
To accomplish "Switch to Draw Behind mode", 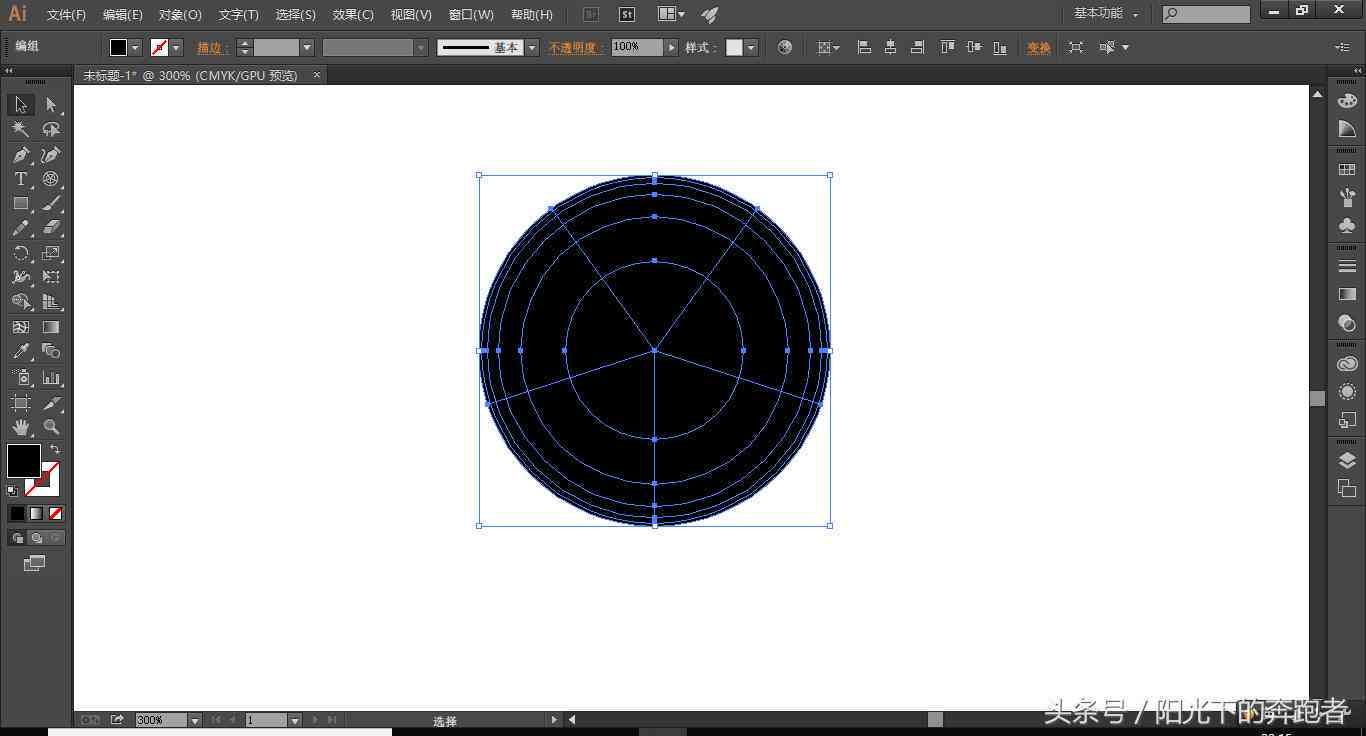I will click(x=36, y=538).
